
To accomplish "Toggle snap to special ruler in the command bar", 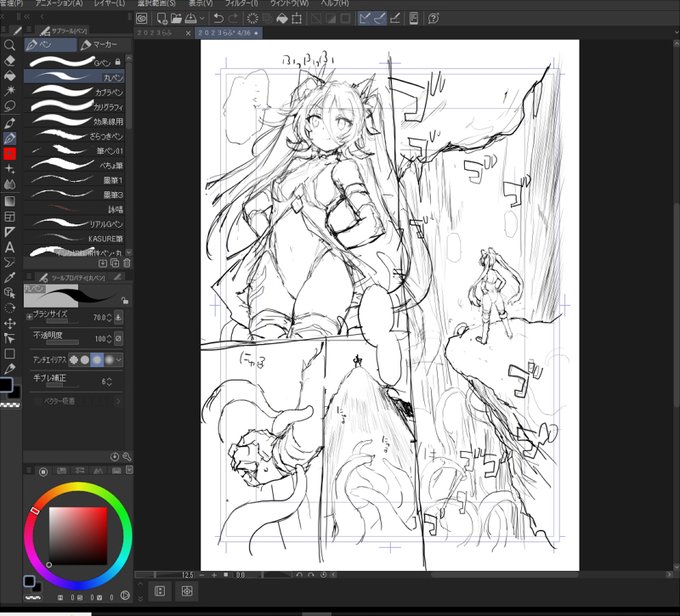I will (379, 18).
